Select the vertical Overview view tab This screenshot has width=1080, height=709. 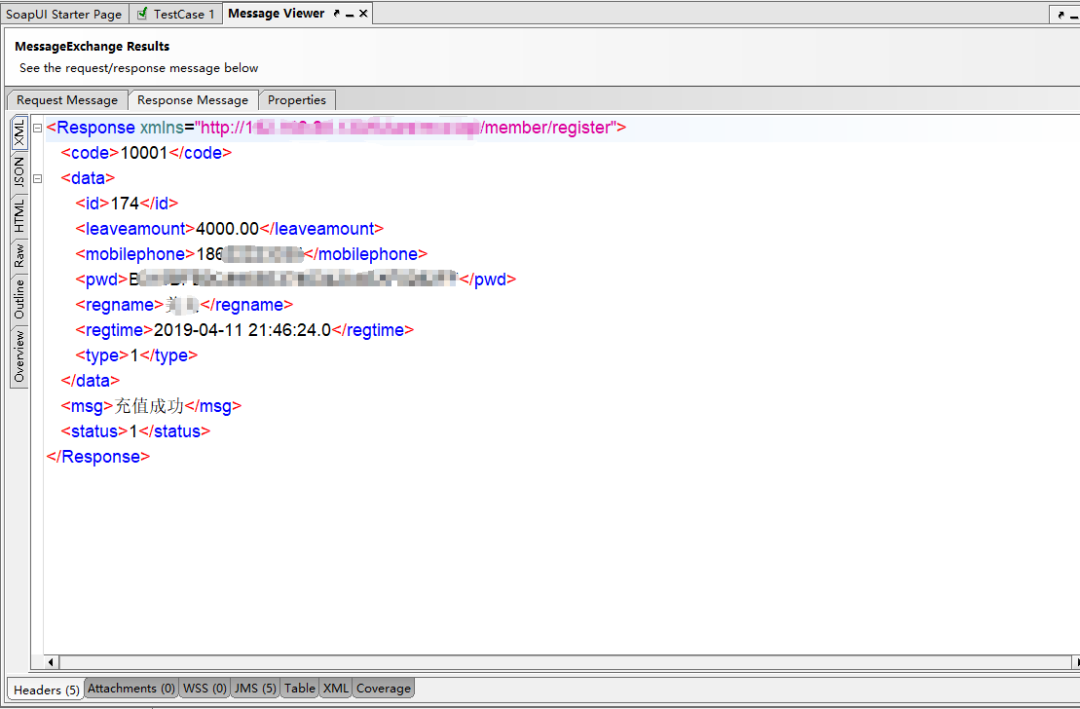19,356
